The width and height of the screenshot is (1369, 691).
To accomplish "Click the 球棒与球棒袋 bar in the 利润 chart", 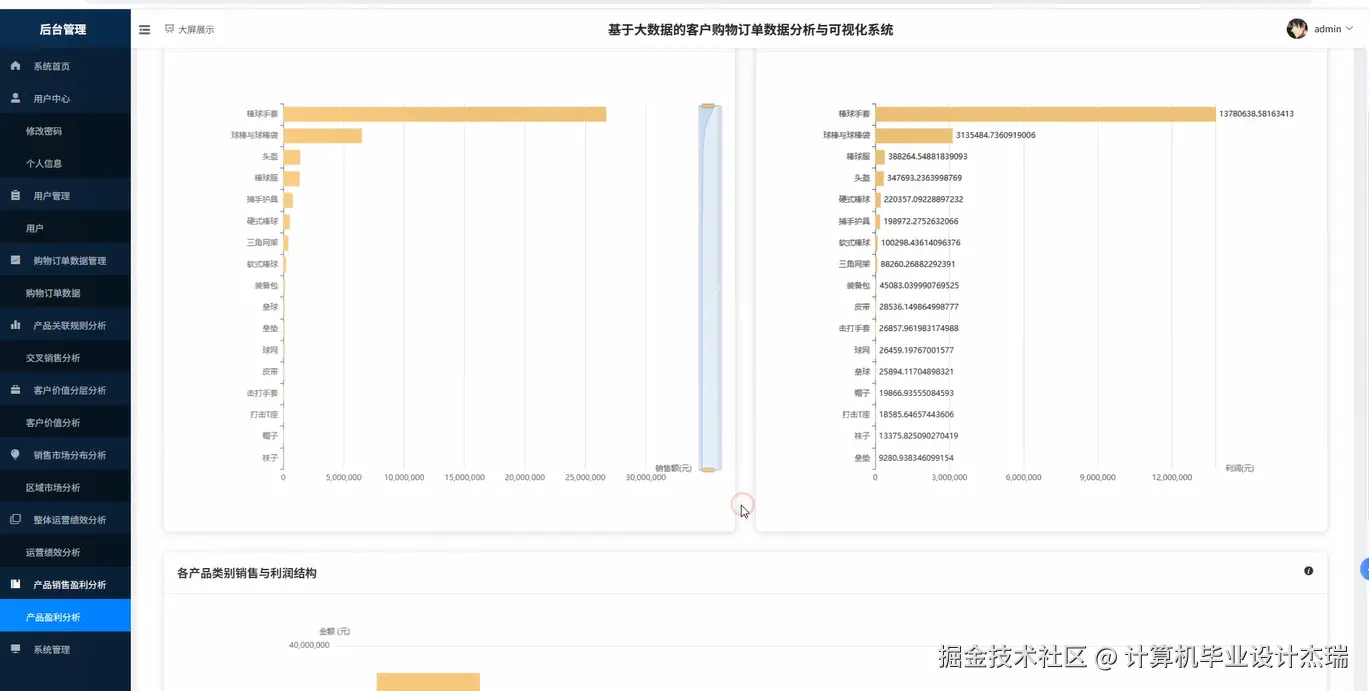I will [x=914, y=135].
